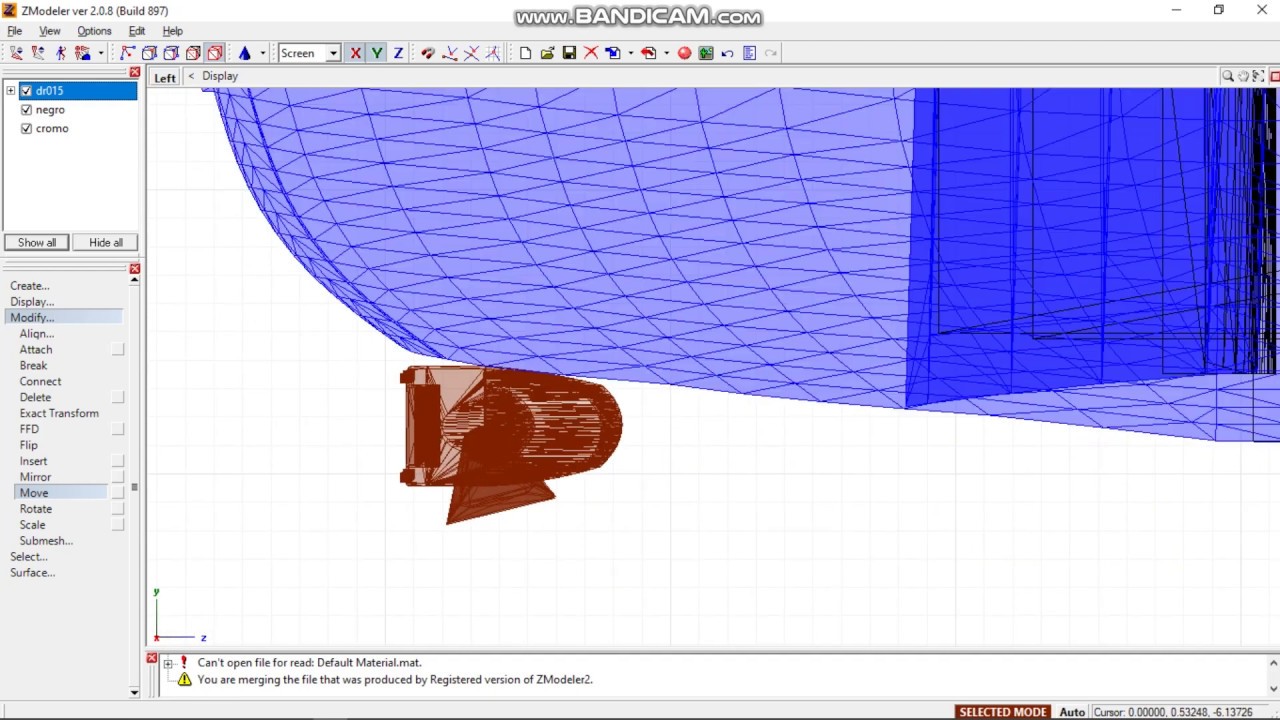Click the blue properties sheet icon
Viewport: 1280px width, 720px height.
[x=749, y=53]
